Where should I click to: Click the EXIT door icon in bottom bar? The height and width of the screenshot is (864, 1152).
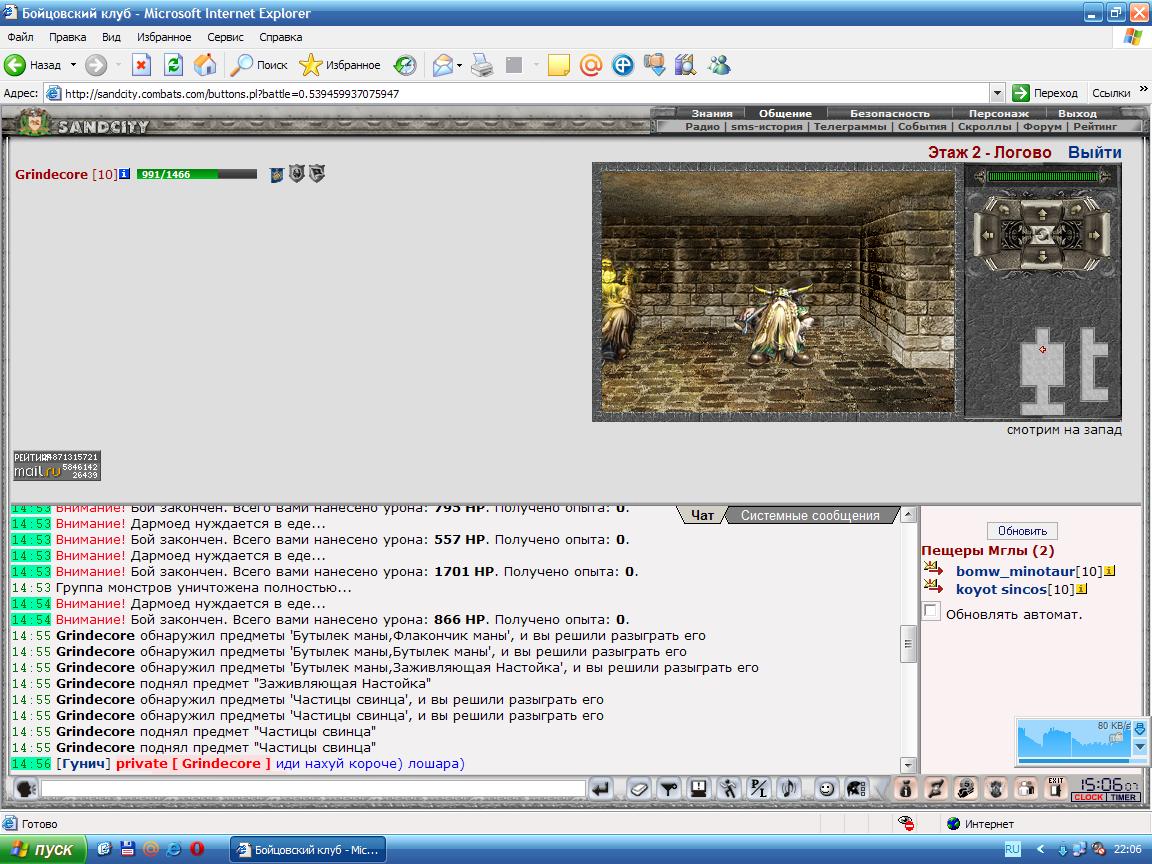(x=1056, y=788)
